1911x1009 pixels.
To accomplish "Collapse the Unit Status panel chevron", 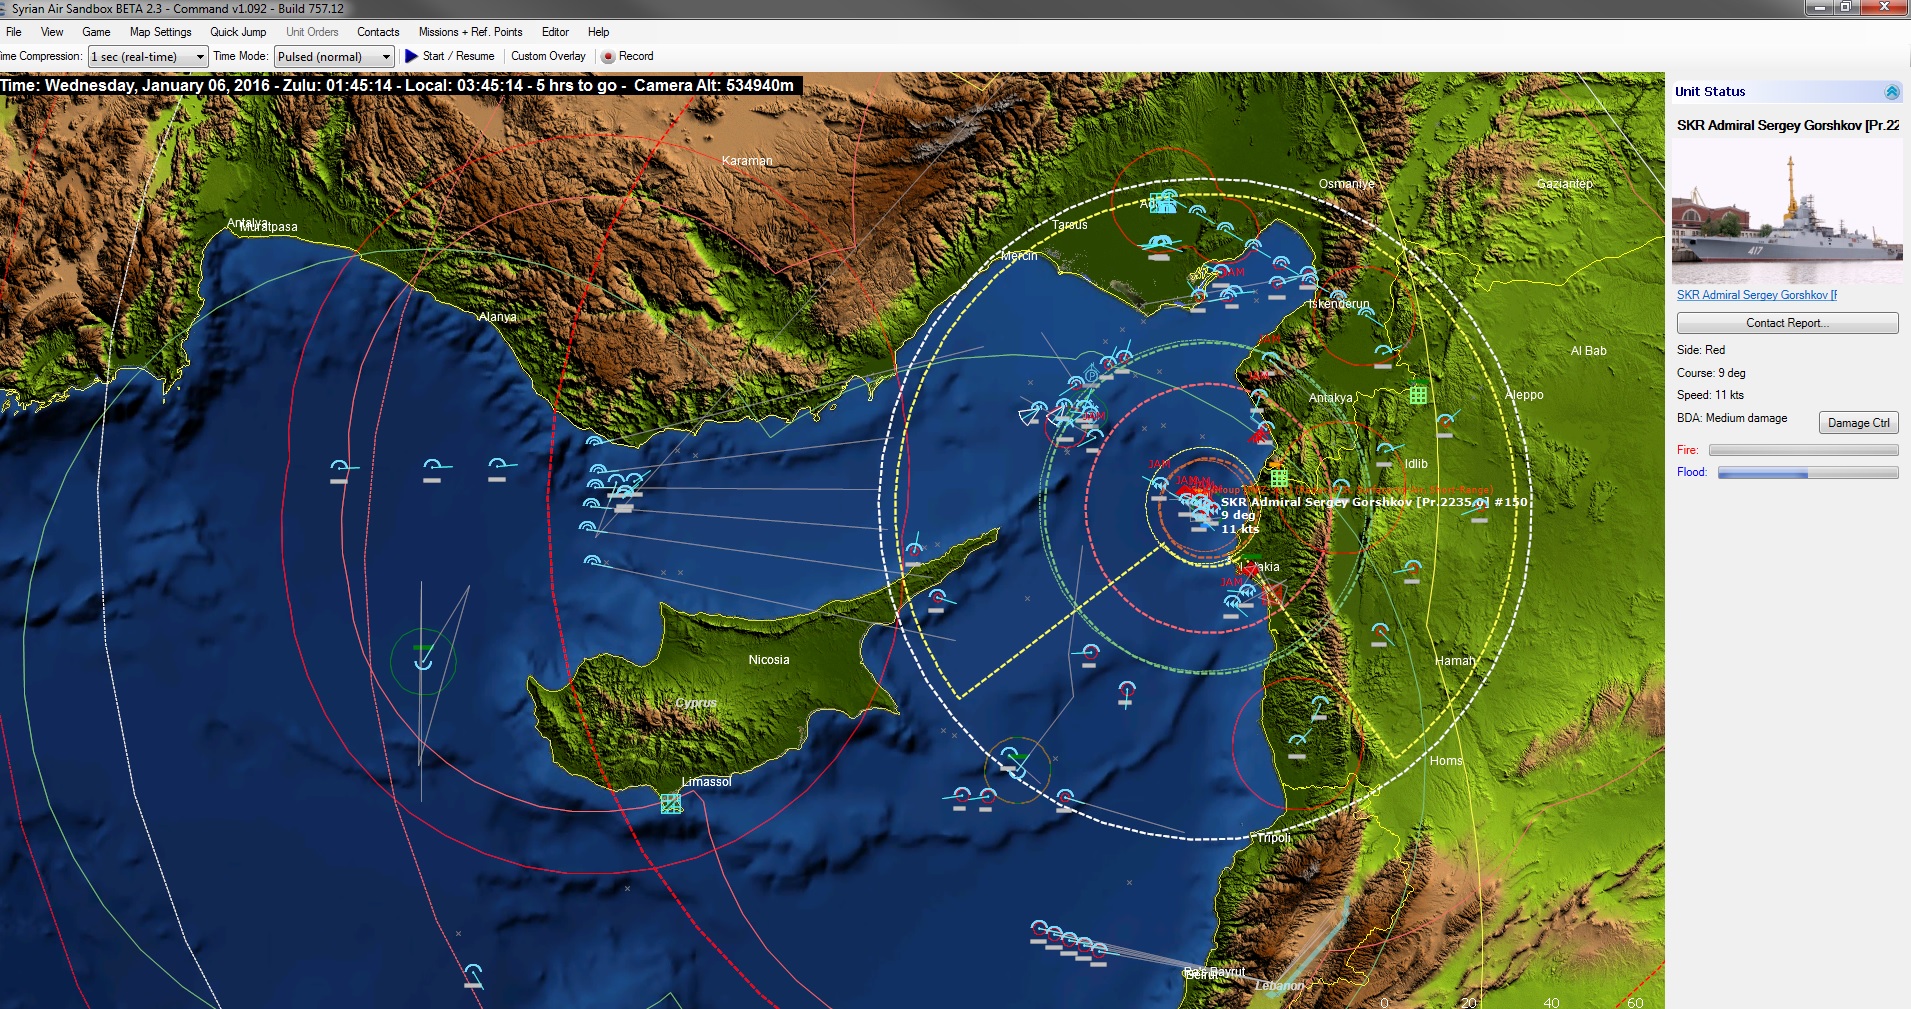I will [x=1891, y=92].
